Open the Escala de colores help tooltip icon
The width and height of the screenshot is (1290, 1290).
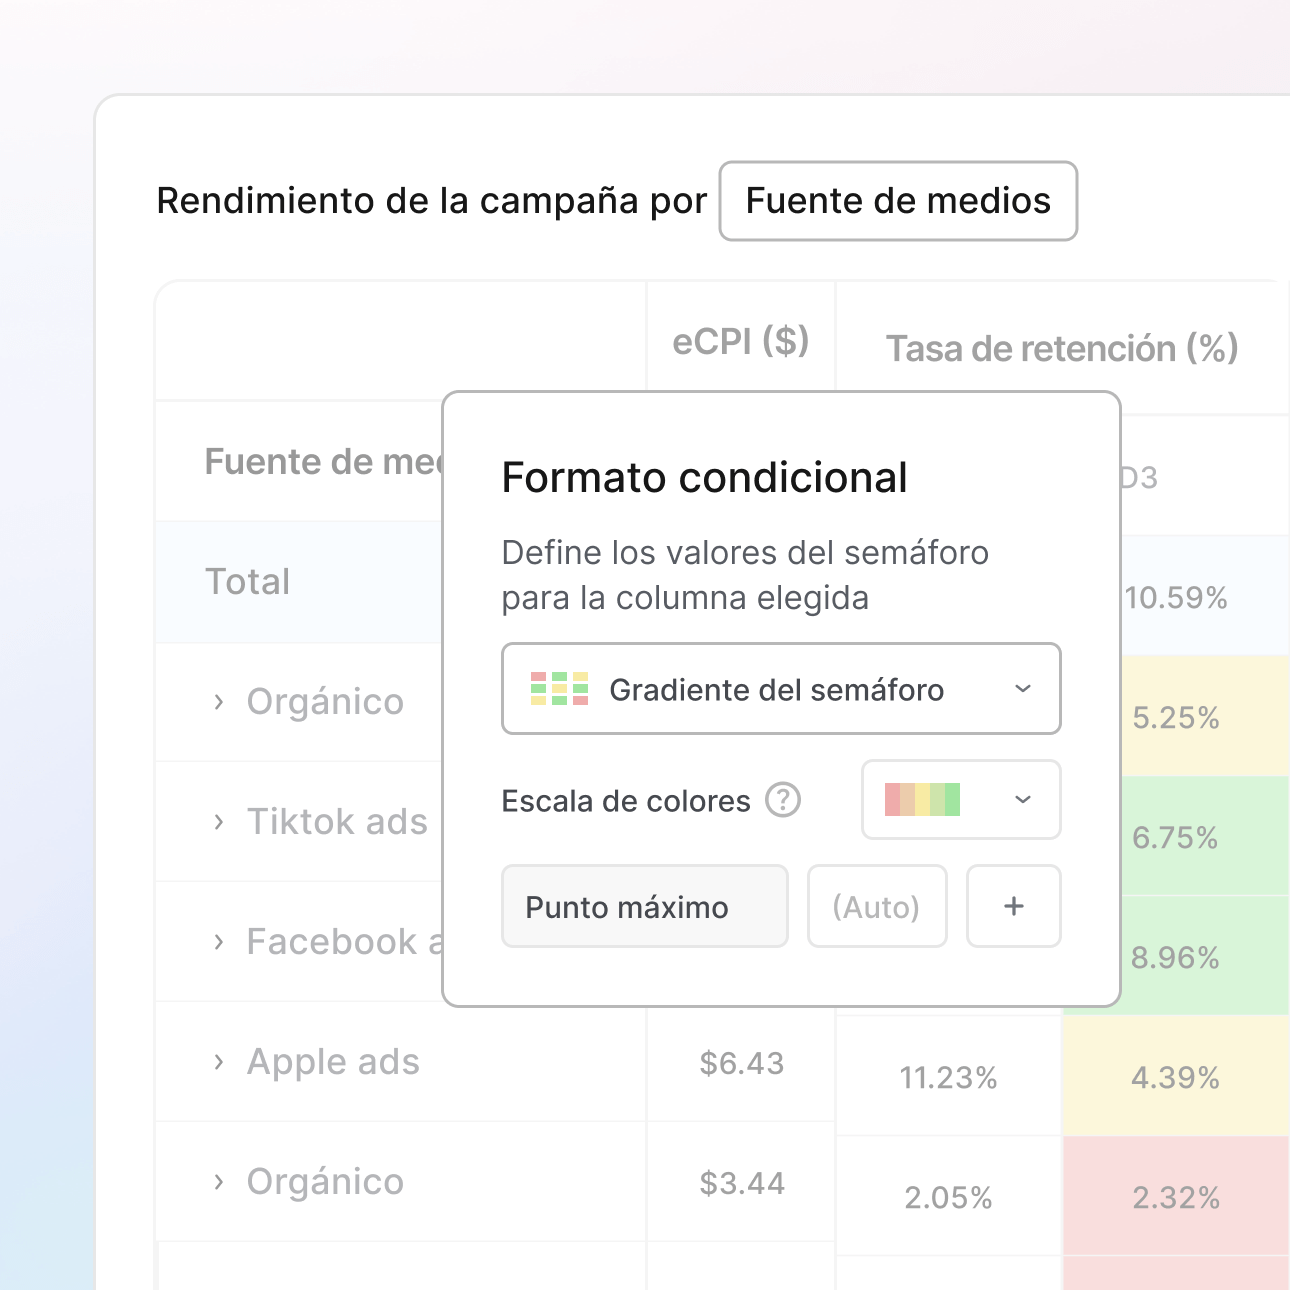[785, 800]
